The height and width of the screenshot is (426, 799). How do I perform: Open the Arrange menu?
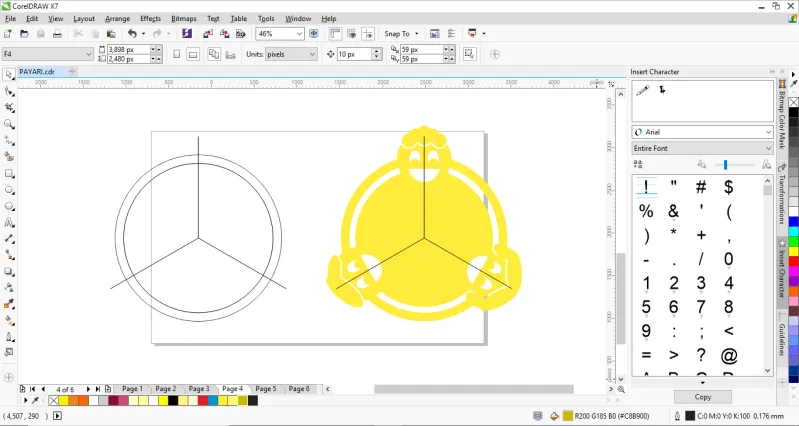click(117, 18)
